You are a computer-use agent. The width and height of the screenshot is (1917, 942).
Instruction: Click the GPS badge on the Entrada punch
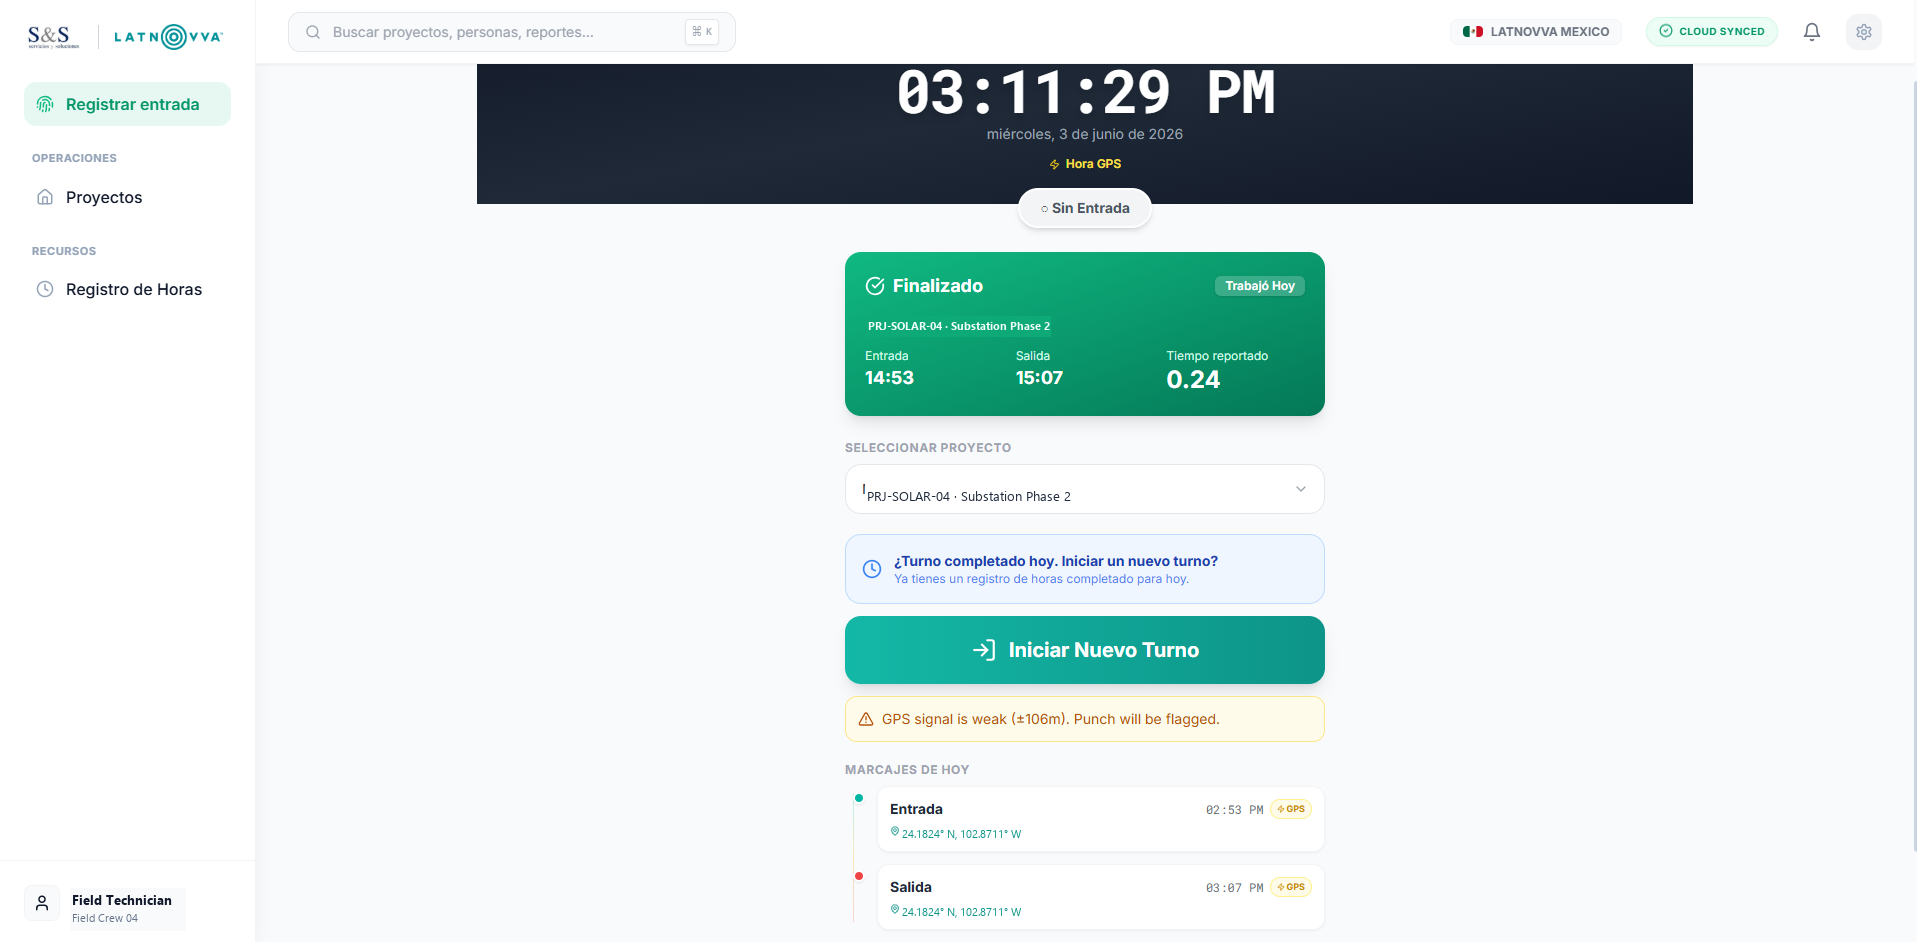pyautogui.click(x=1291, y=809)
